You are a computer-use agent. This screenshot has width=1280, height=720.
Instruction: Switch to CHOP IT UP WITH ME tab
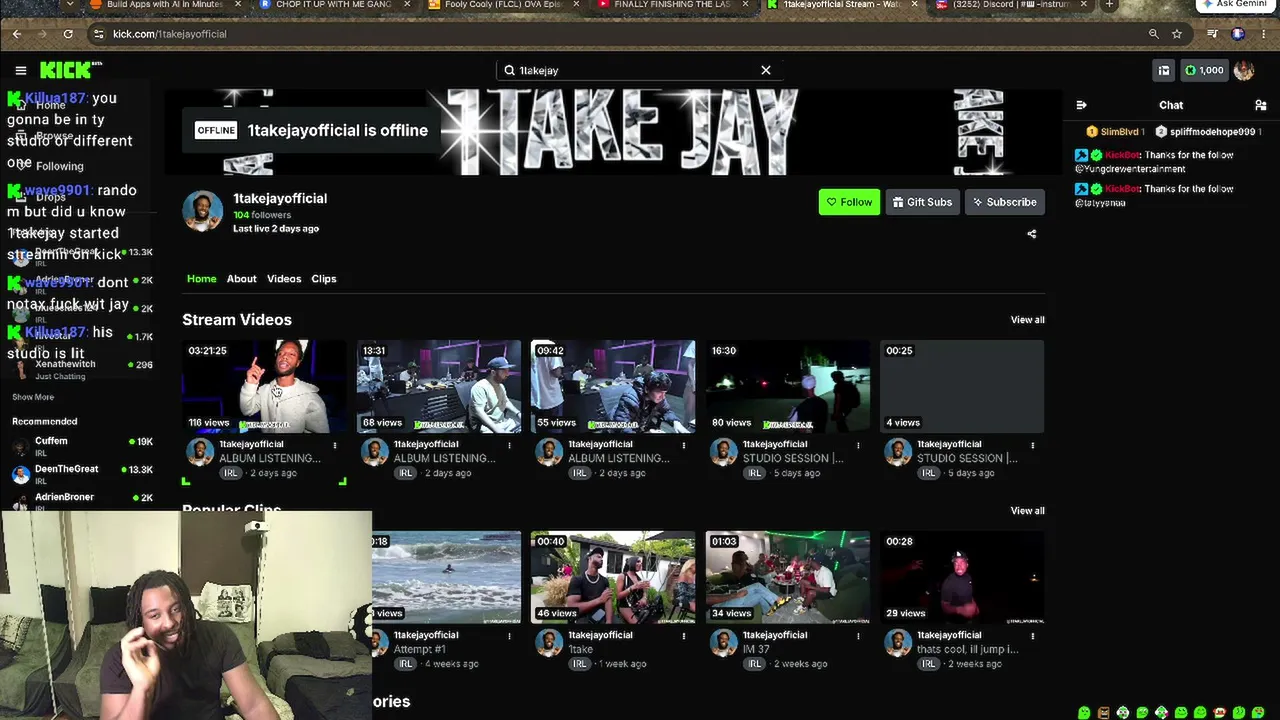coord(334,5)
